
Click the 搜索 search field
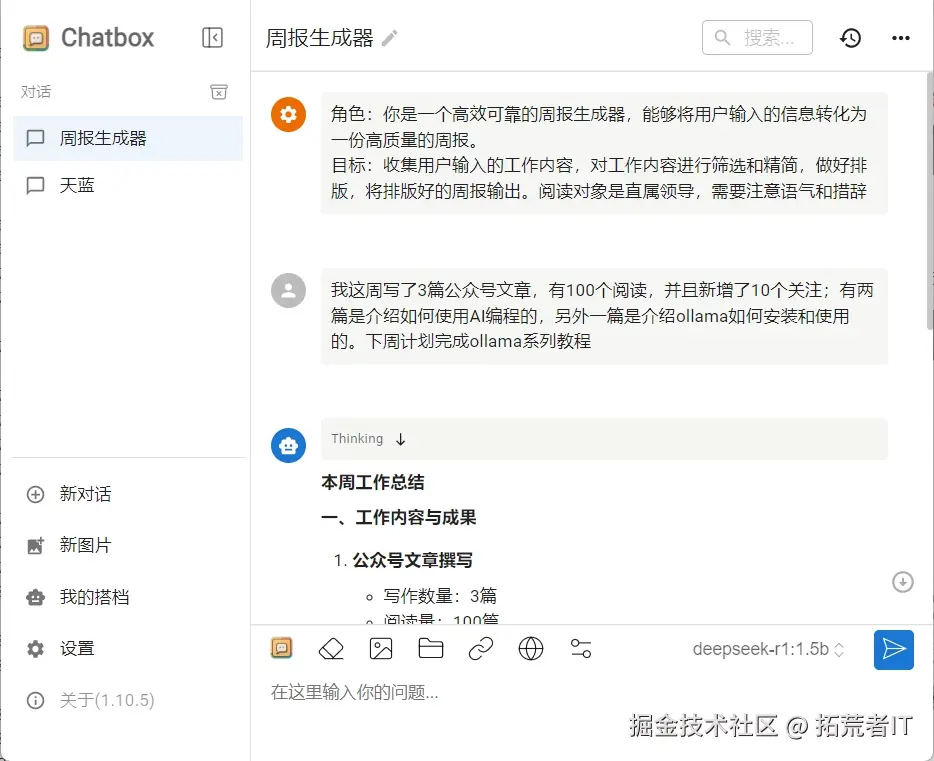click(757, 38)
